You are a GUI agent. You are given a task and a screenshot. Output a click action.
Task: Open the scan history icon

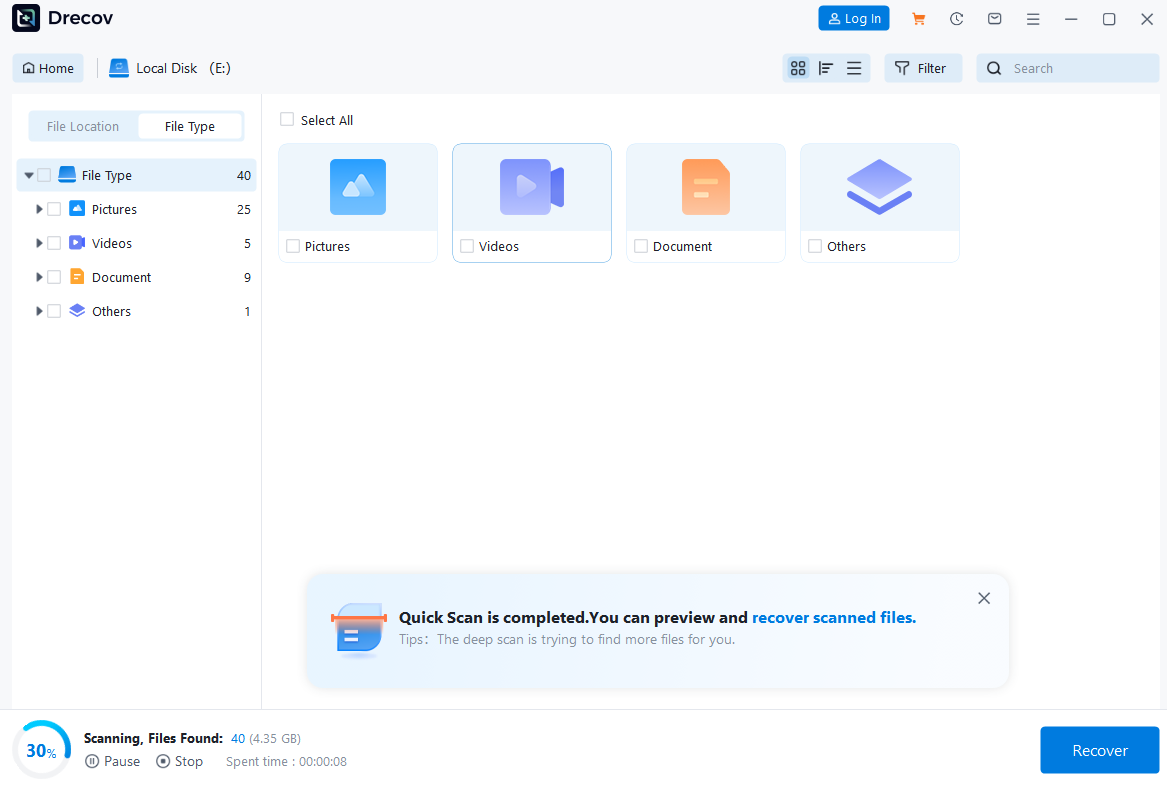[956, 18]
